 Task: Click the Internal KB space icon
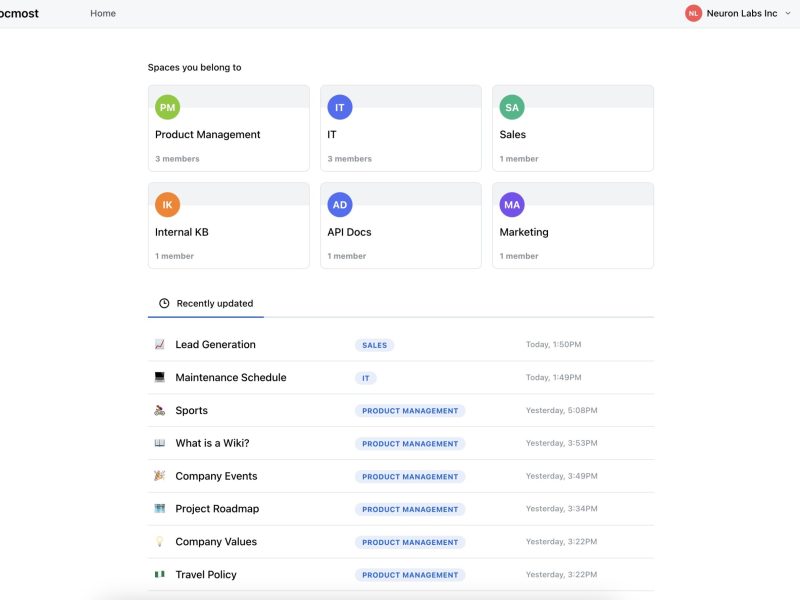point(167,204)
